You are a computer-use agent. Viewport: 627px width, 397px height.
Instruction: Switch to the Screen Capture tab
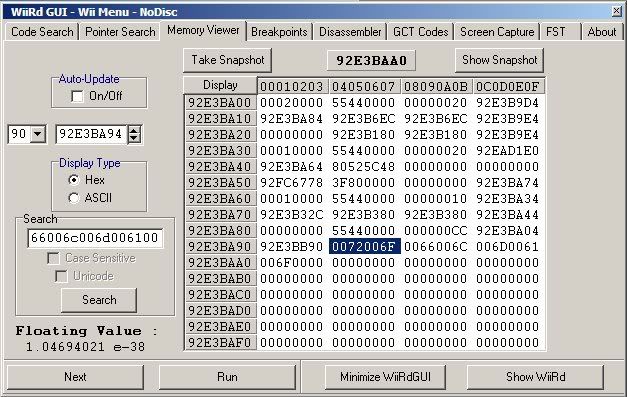click(x=497, y=32)
